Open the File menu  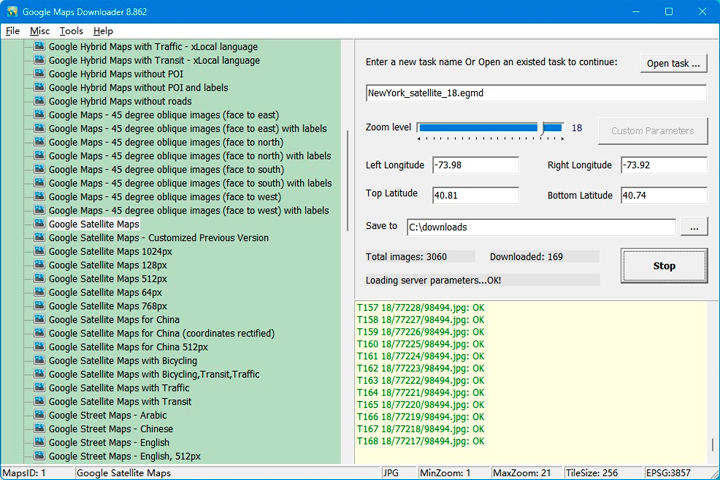click(x=12, y=31)
